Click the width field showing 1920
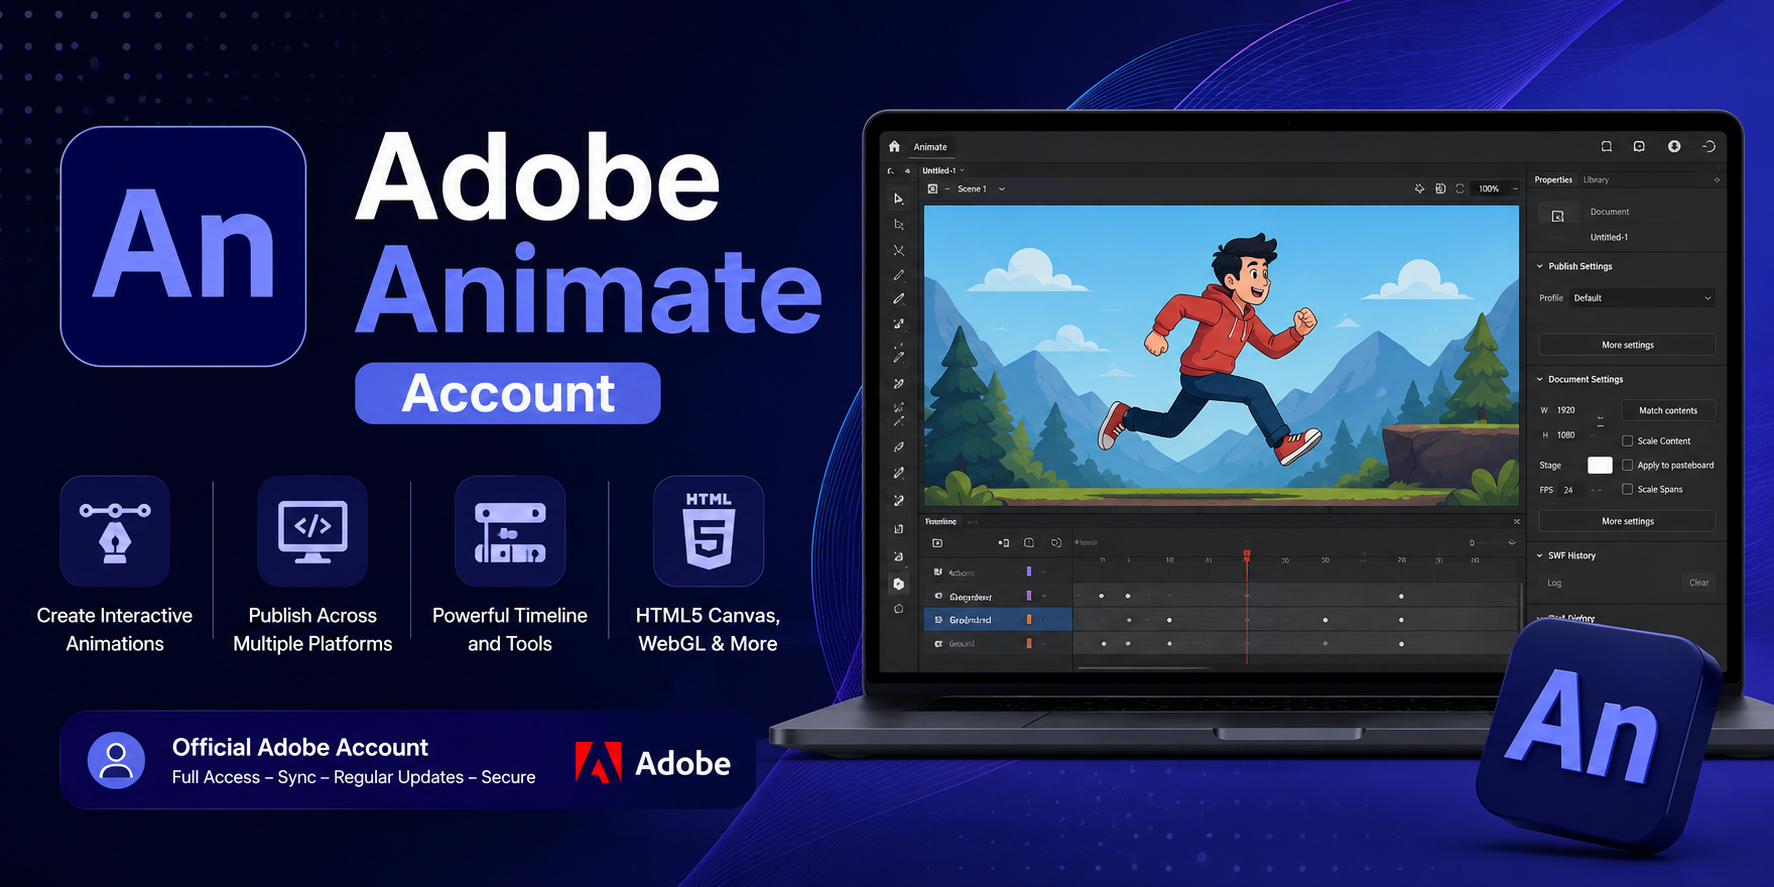 tap(1570, 411)
